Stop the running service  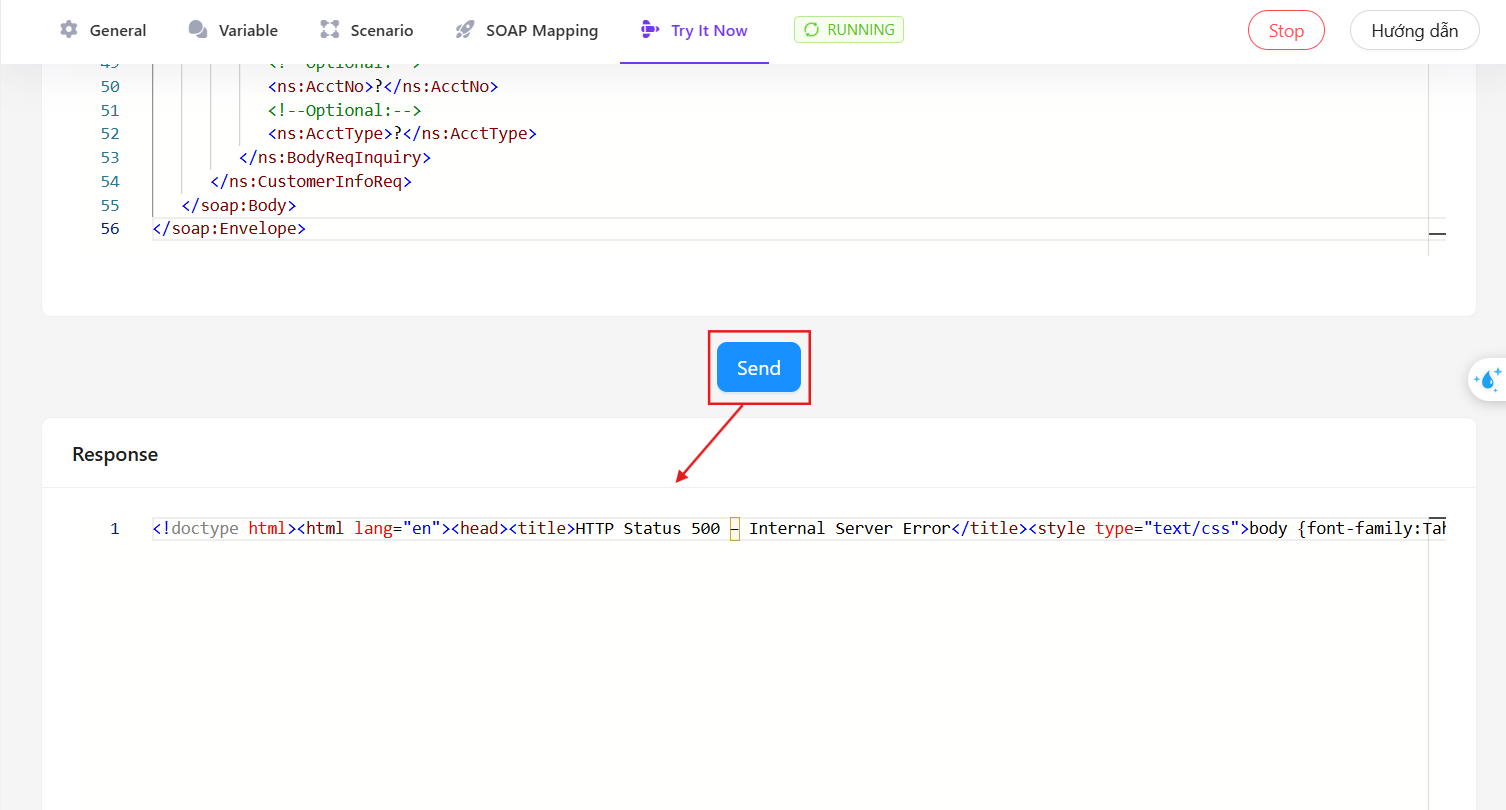pos(1286,30)
